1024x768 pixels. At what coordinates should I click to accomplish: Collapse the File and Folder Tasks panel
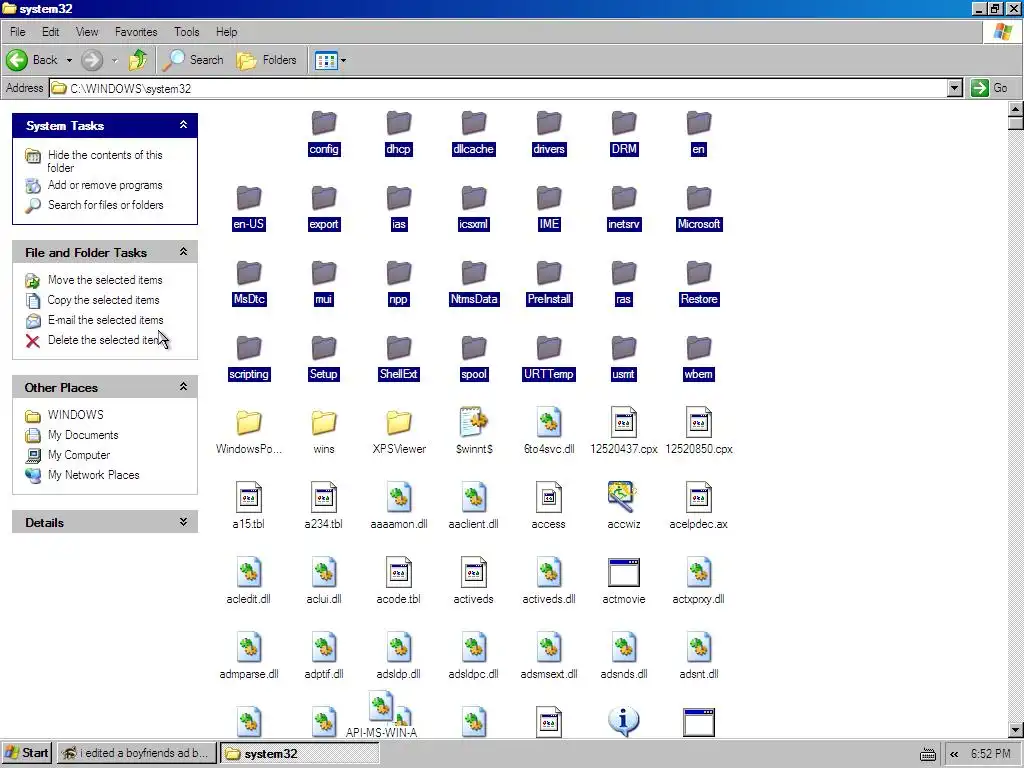(x=184, y=252)
